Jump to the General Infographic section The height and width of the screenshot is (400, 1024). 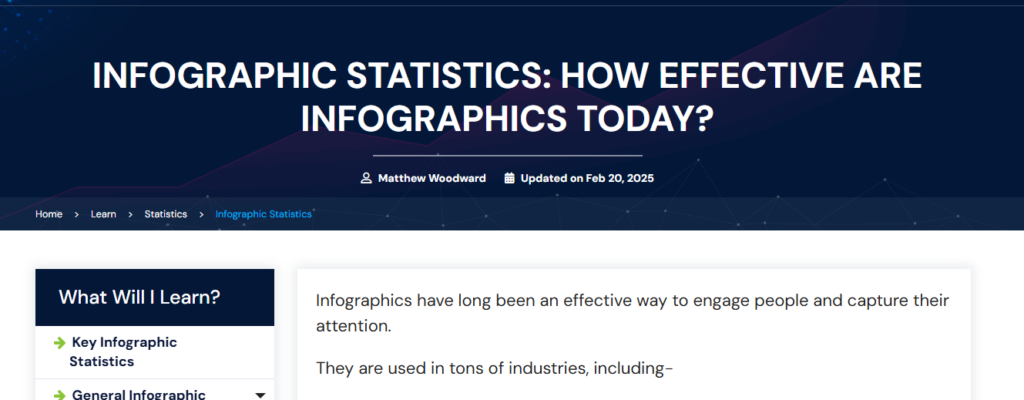tap(138, 395)
